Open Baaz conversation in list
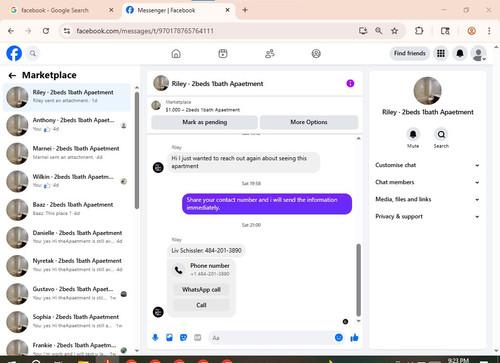The image size is (500, 363). tap(67, 209)
